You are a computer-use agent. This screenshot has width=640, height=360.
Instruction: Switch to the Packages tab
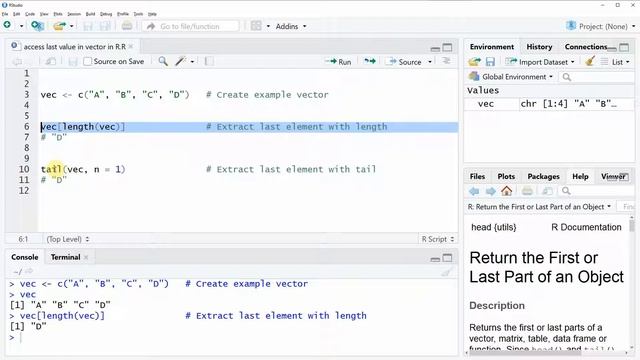pyautogui.click(x=543, y=177)
